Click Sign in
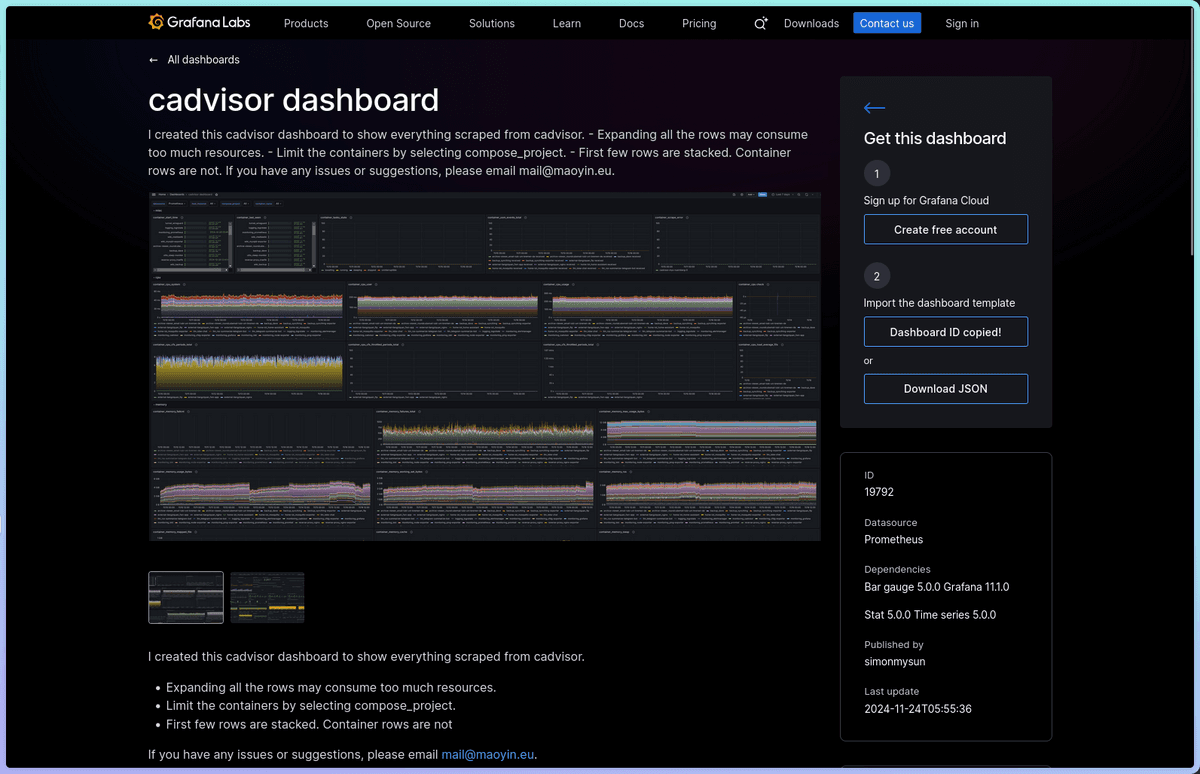 click(962, 23)
